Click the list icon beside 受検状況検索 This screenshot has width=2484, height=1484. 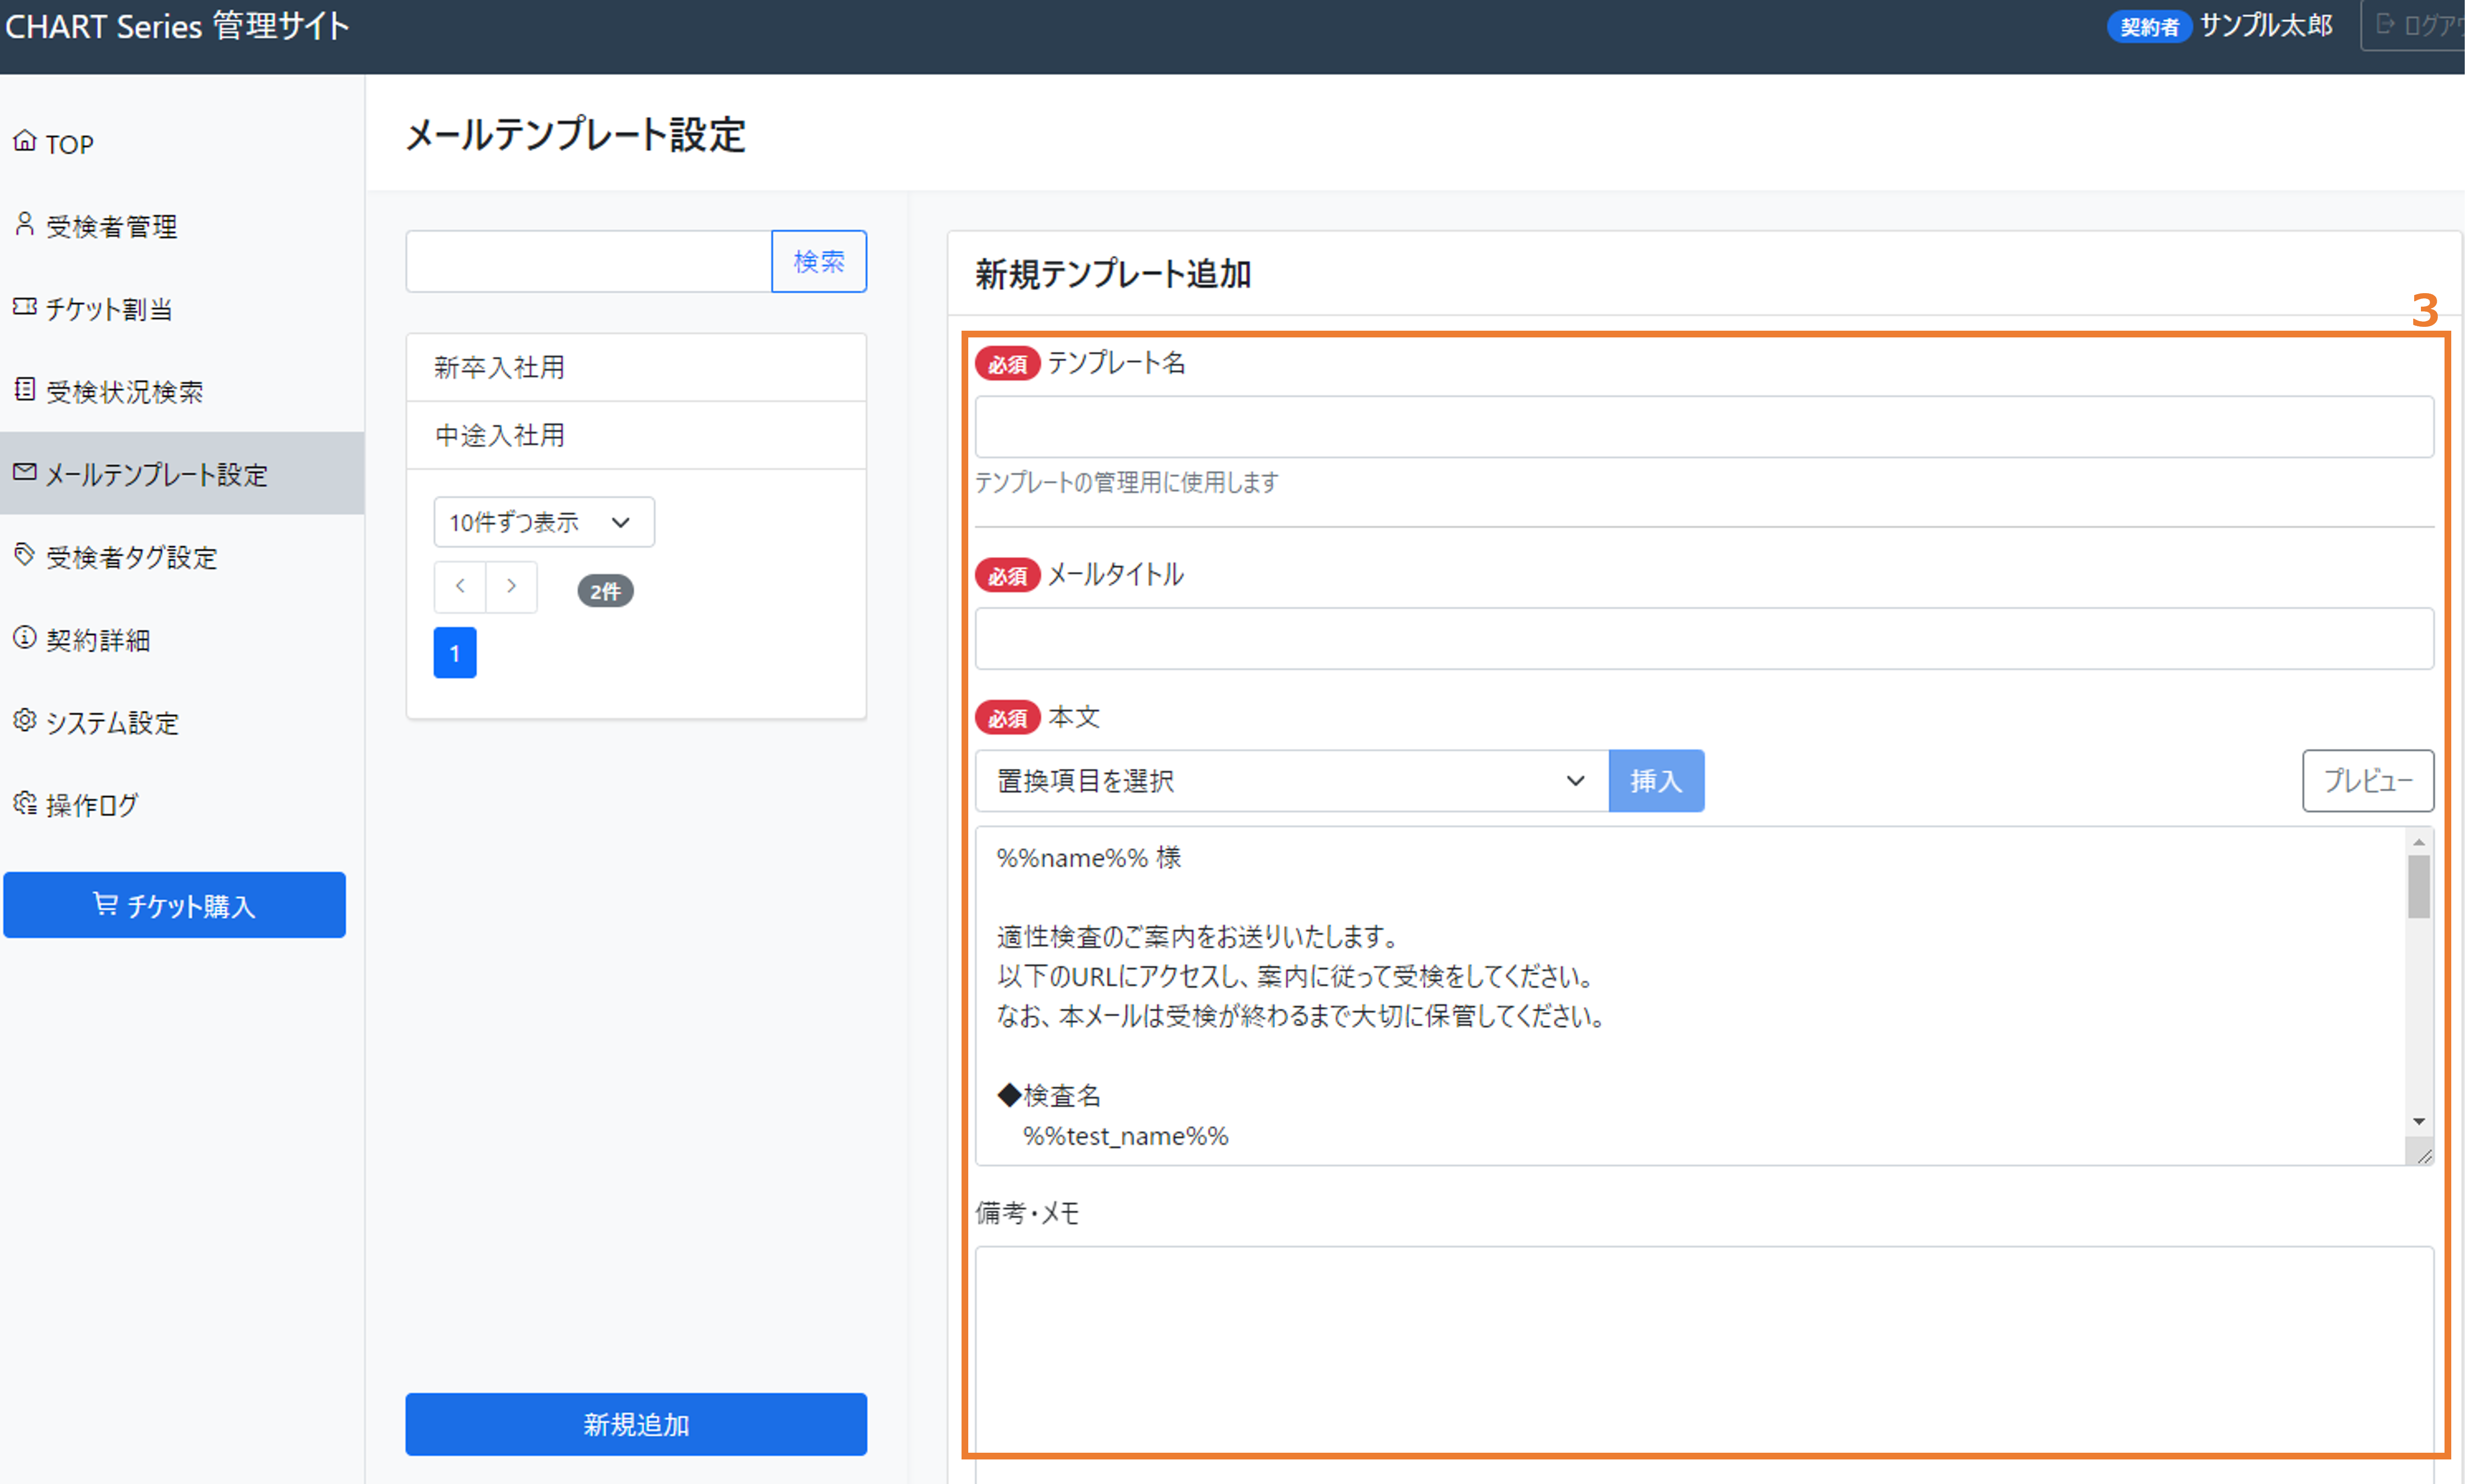pos(25,389)
